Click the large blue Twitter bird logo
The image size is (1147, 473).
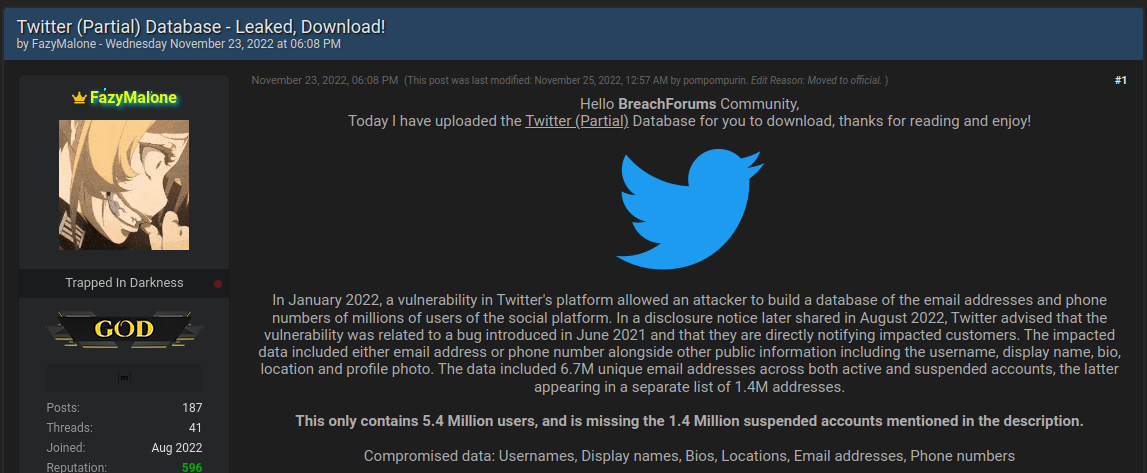(x=690, y=210)
